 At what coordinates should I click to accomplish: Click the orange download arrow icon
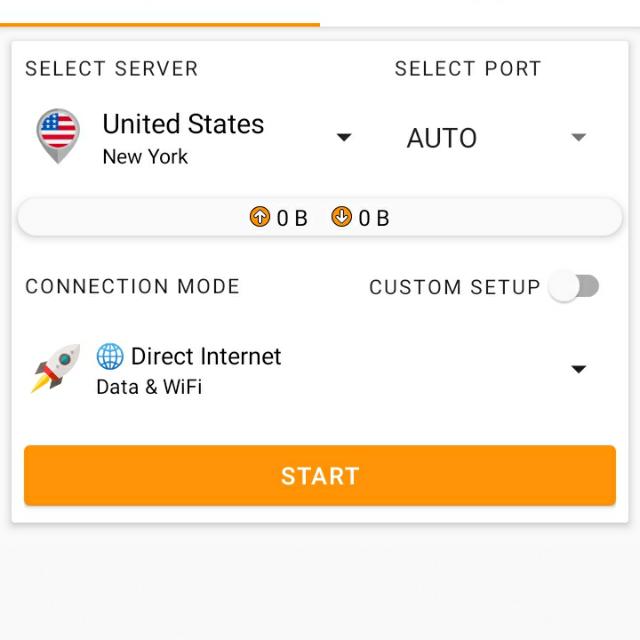(341, 217)
